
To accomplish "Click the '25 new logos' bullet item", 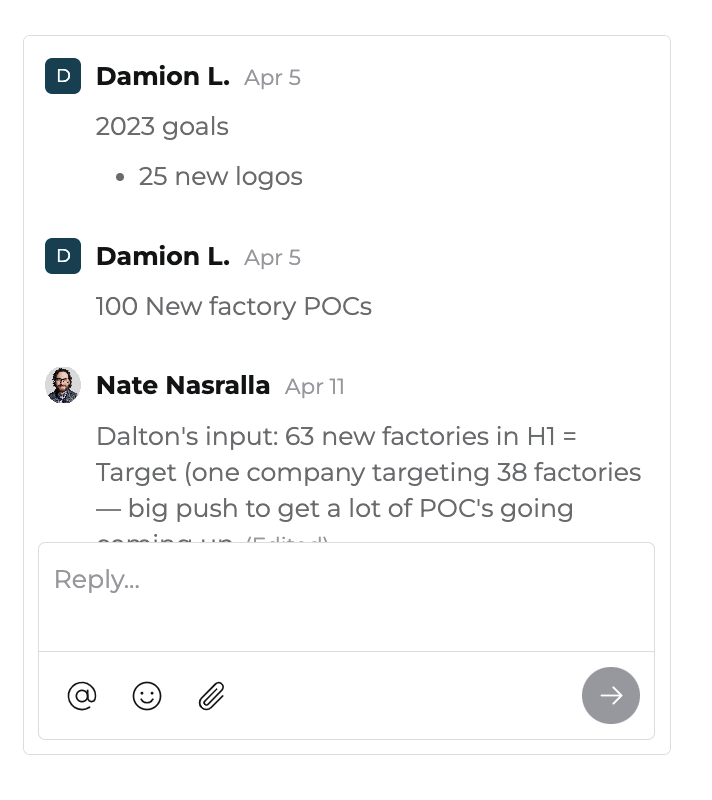I will (x=220, y=177).
